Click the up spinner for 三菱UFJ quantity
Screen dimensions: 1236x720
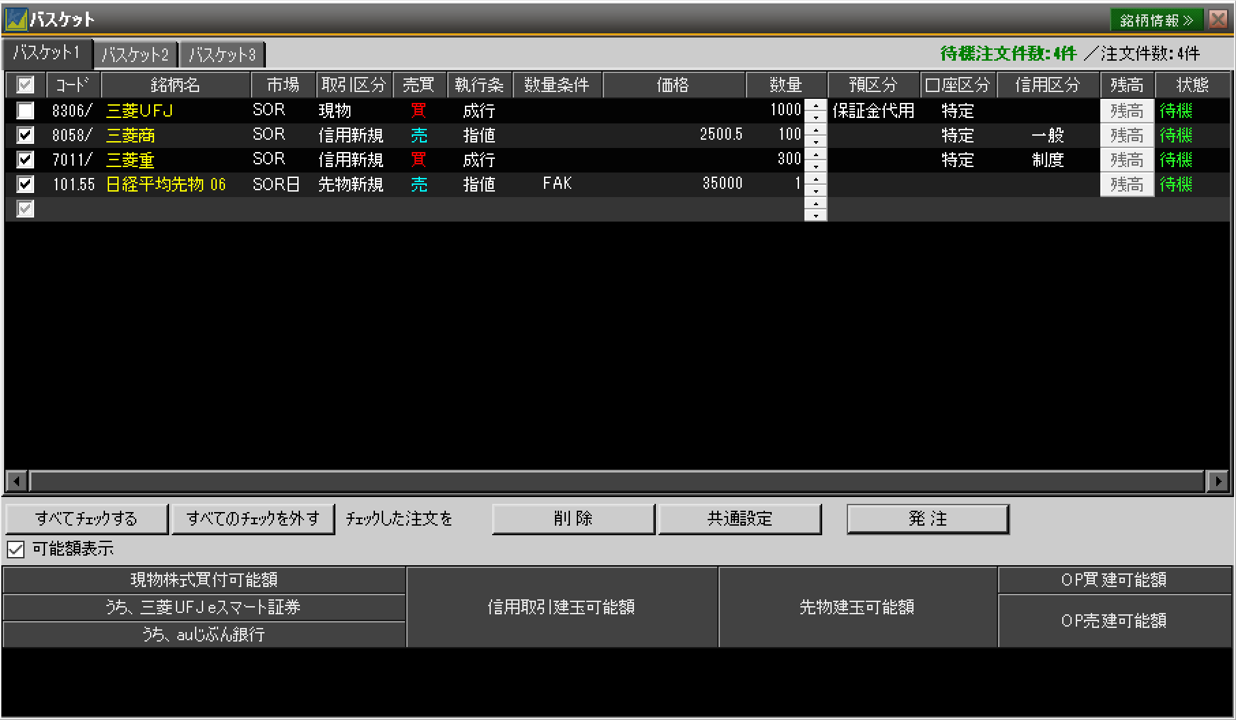coord(816,105)
